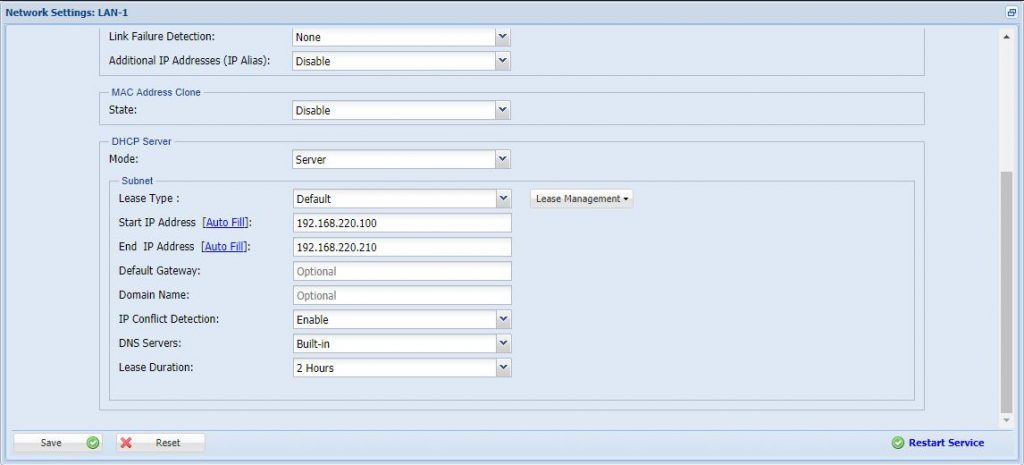Click the restore window icon in title bar

point(1011,12)
